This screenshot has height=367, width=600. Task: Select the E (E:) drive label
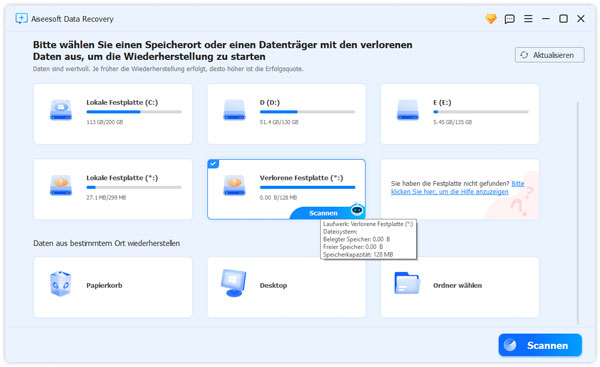pyautogui.click(x=442, y=103)
